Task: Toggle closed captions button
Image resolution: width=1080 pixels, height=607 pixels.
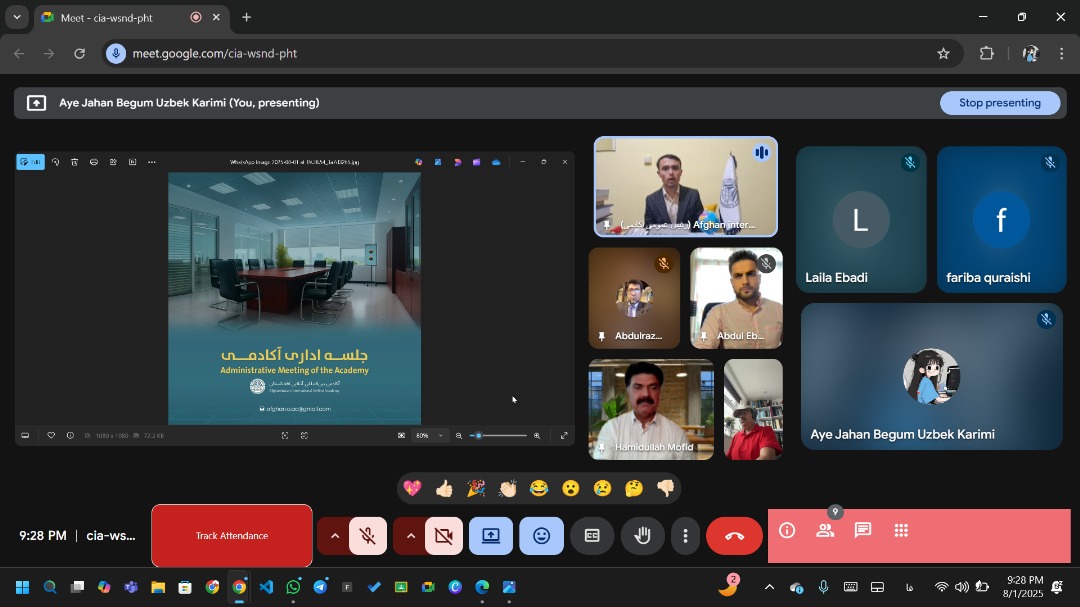Action: tap(592, 536)
